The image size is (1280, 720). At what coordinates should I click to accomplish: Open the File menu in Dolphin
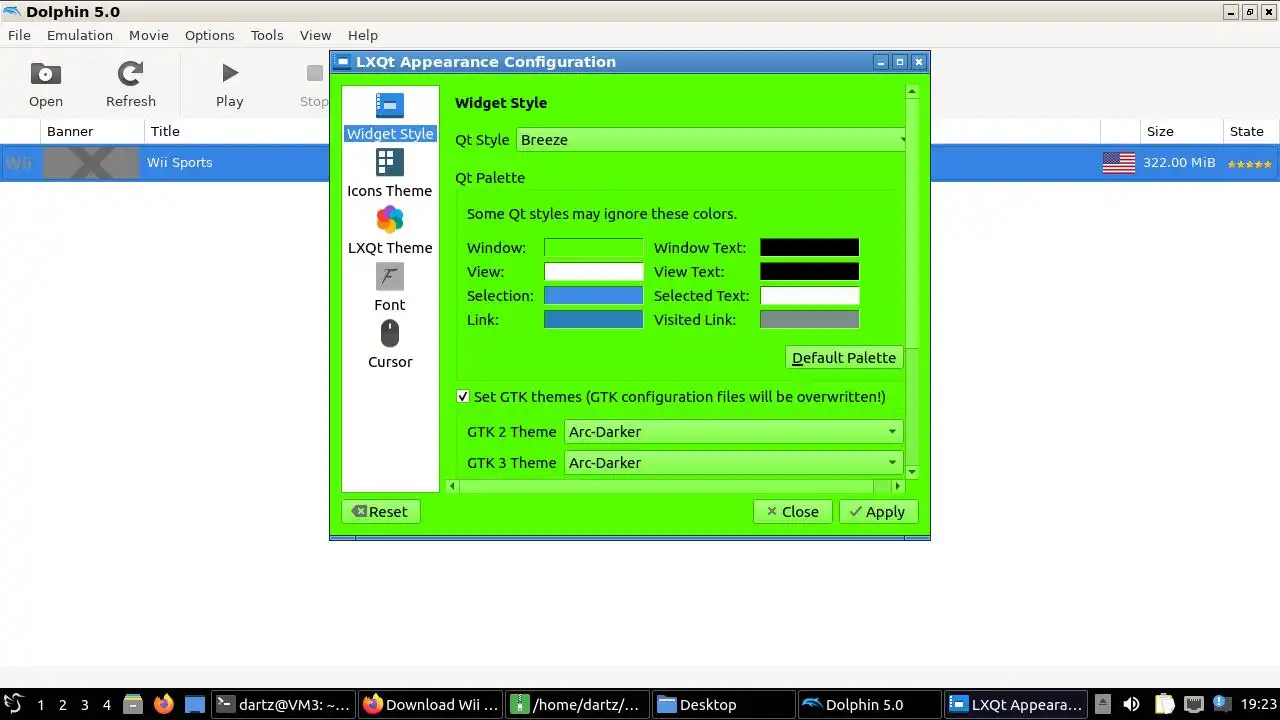(x=19, y=35)
